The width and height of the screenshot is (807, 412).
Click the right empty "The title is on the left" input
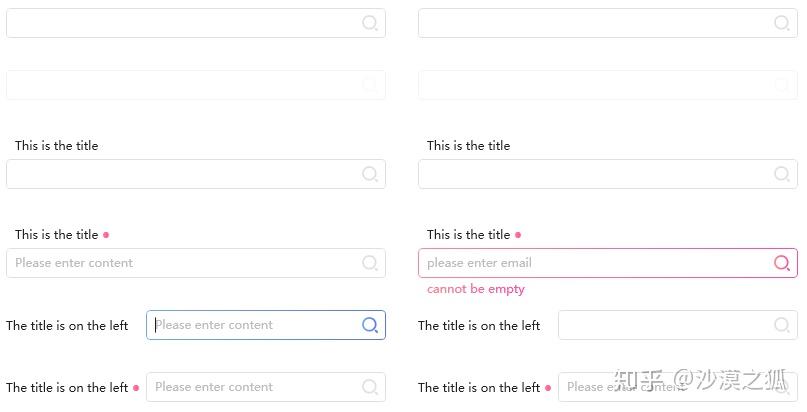point(662,325)
